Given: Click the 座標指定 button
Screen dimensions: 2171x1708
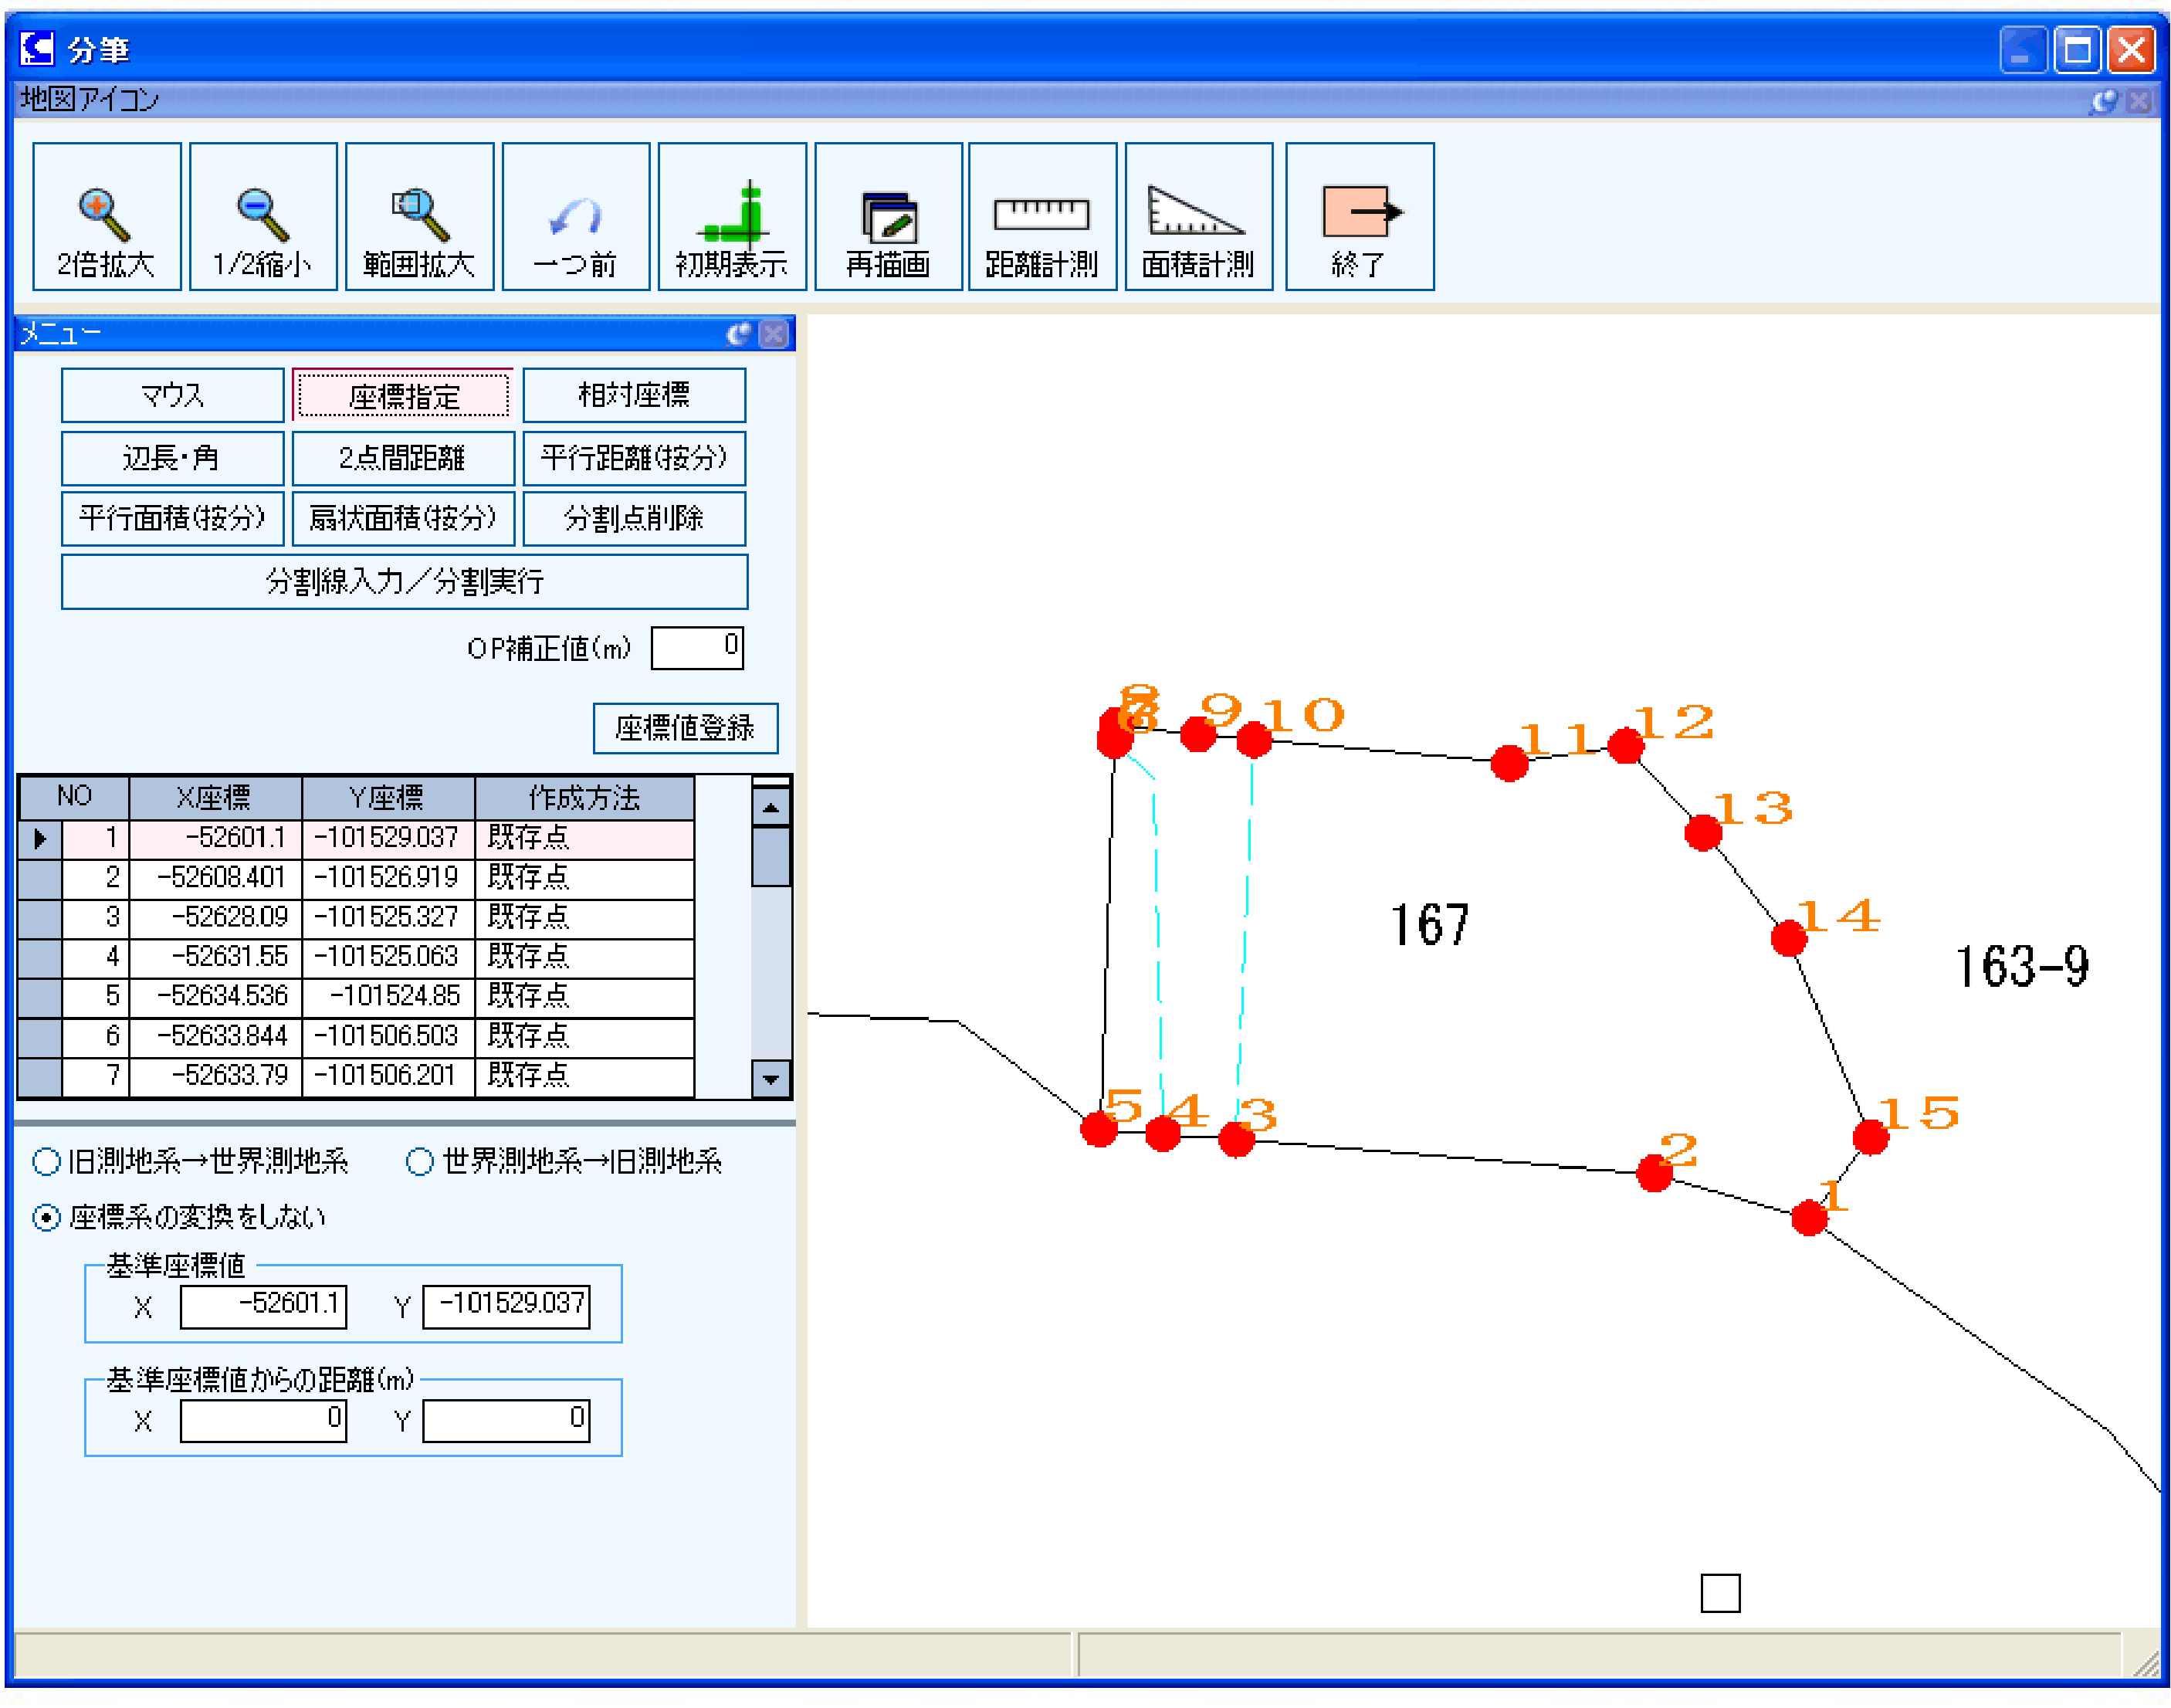Looking at the screenshot, I should 403,395.
